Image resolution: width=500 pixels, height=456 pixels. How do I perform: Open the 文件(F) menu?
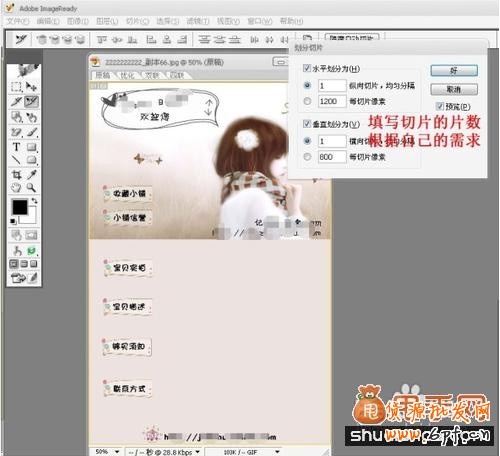18,21
